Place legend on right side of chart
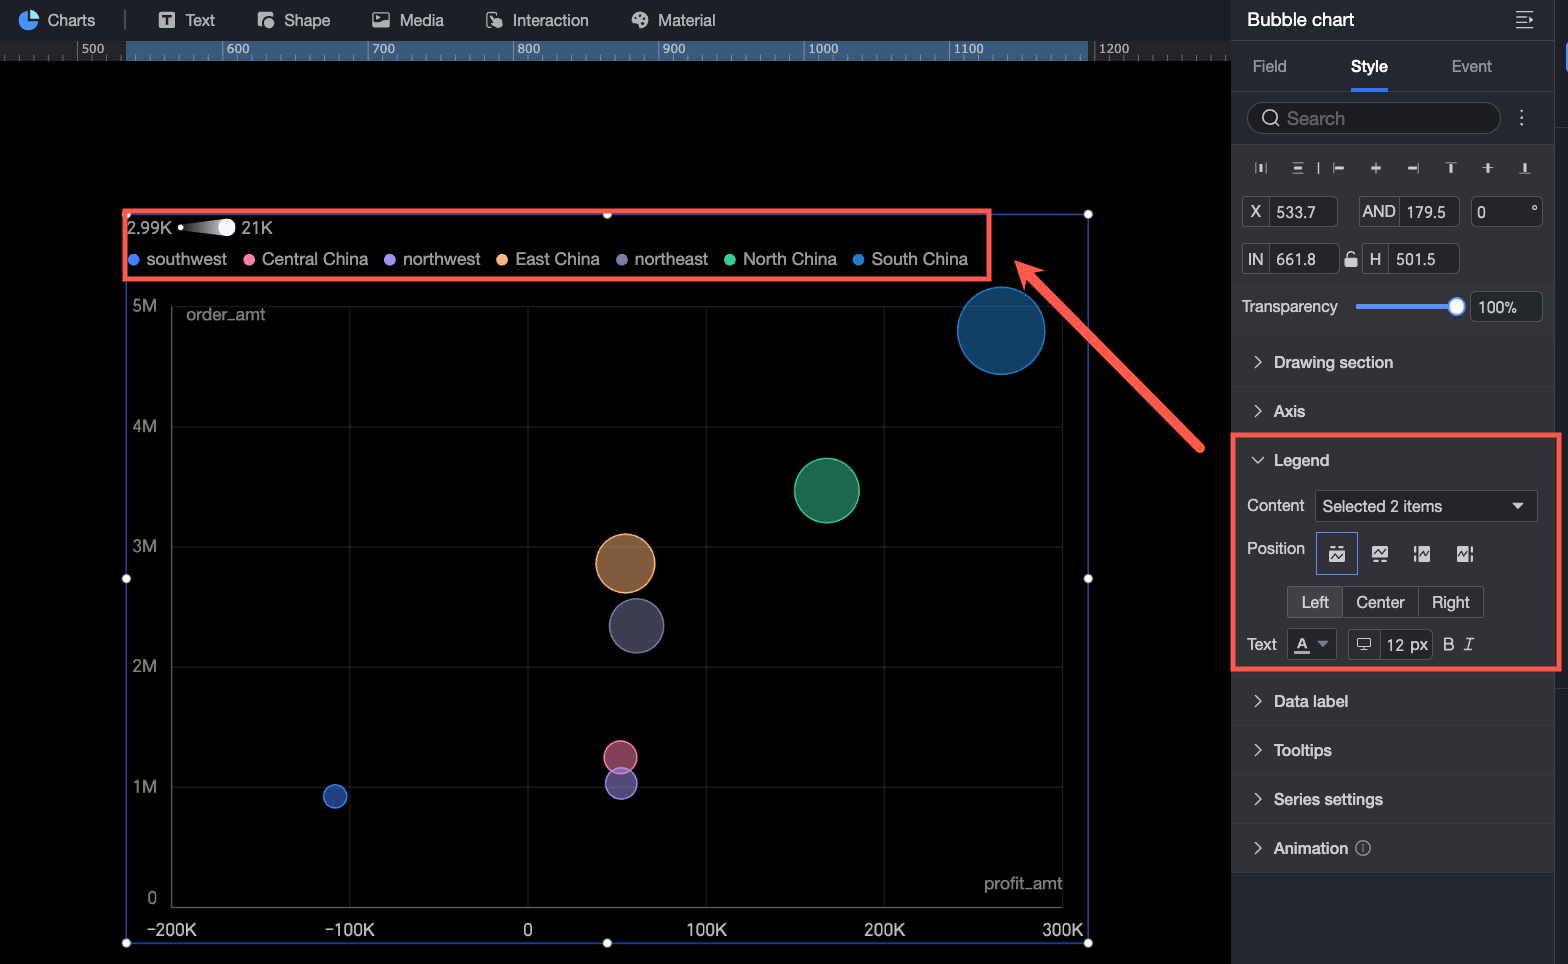Image resolution: width=1568 pixels, height=964 pixels. click(x=1465, y=554)
